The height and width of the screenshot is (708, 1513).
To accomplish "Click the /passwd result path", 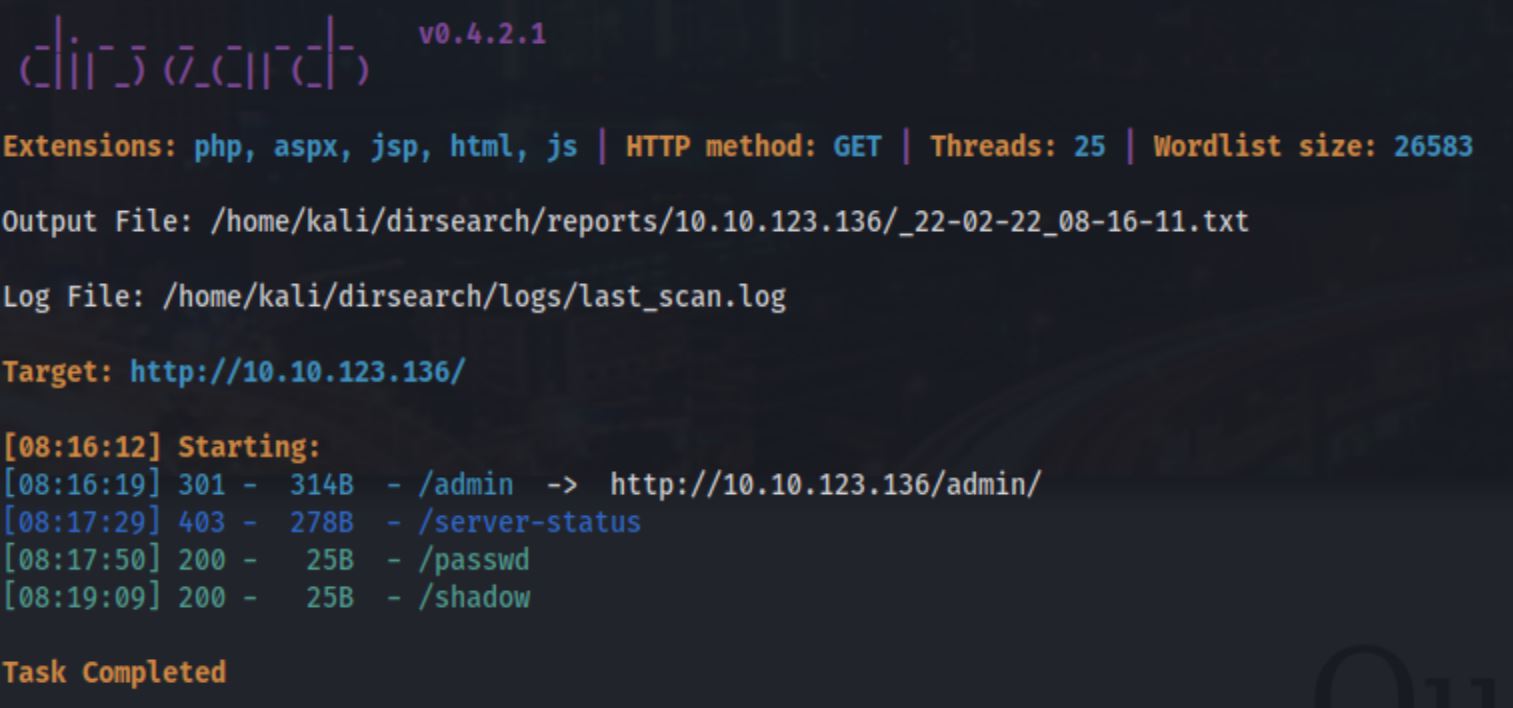I will pos(474,560).
